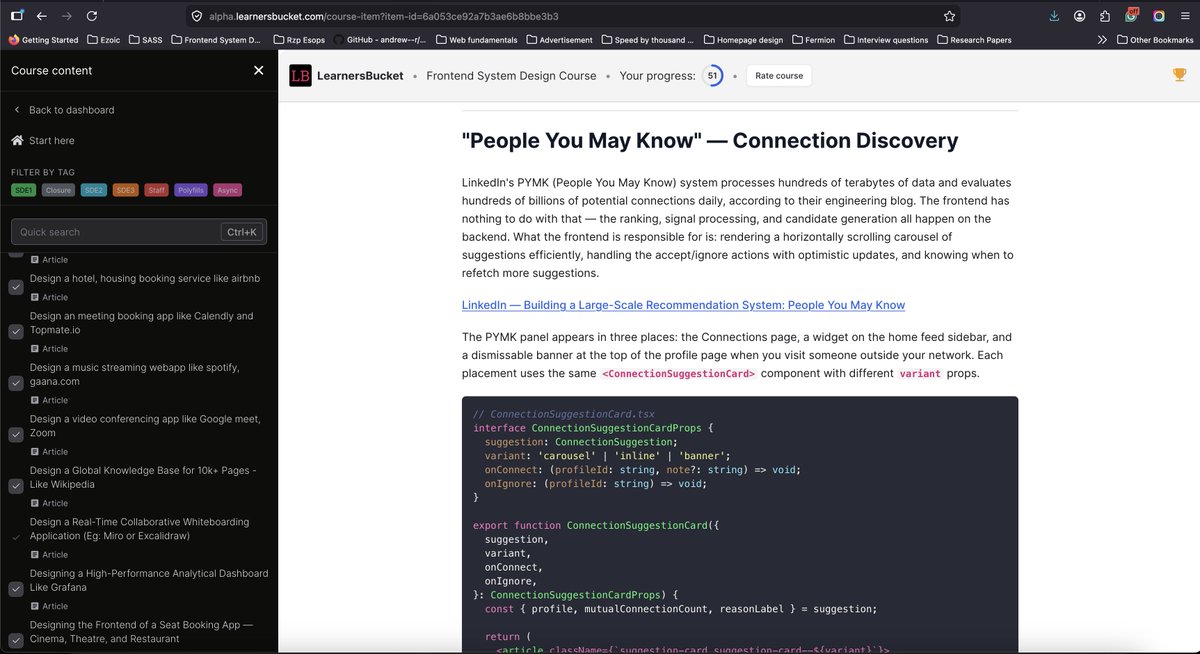Viewport: 1200px width, 654px height.
Task: Click the Ctrl+K shortcut badge
Action: [x=242, y=232]
